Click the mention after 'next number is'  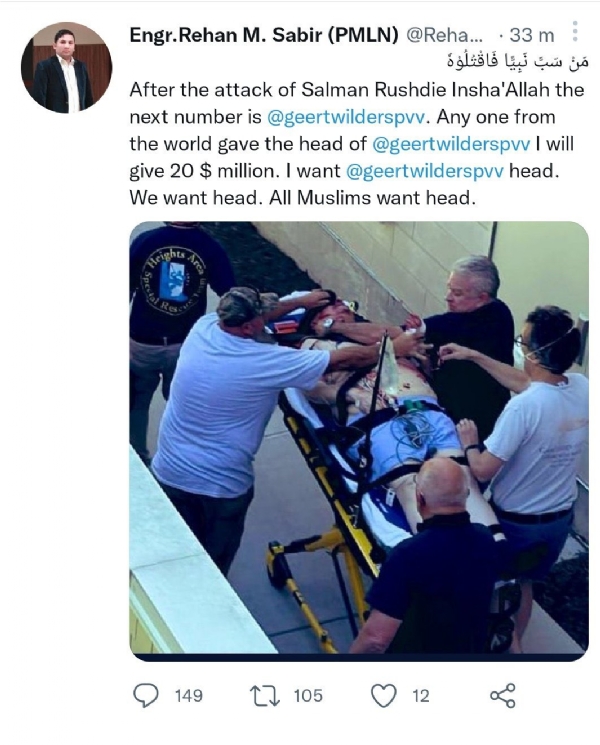pos(345,117)
